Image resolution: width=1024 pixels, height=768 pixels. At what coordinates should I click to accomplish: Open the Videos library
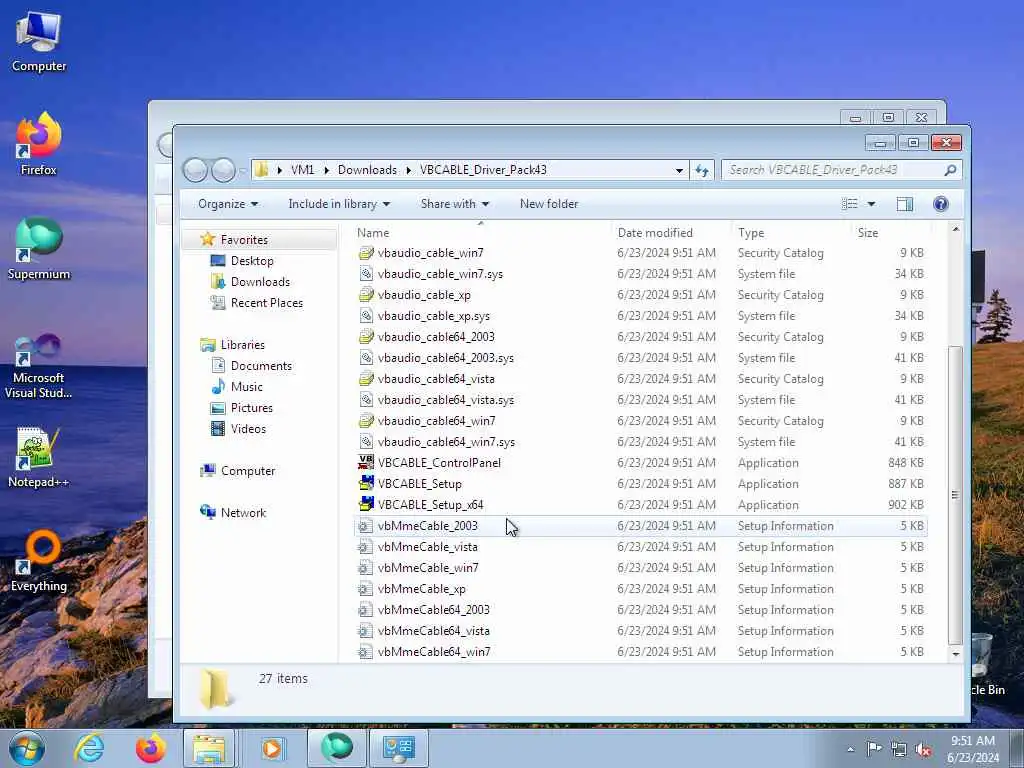248,429
